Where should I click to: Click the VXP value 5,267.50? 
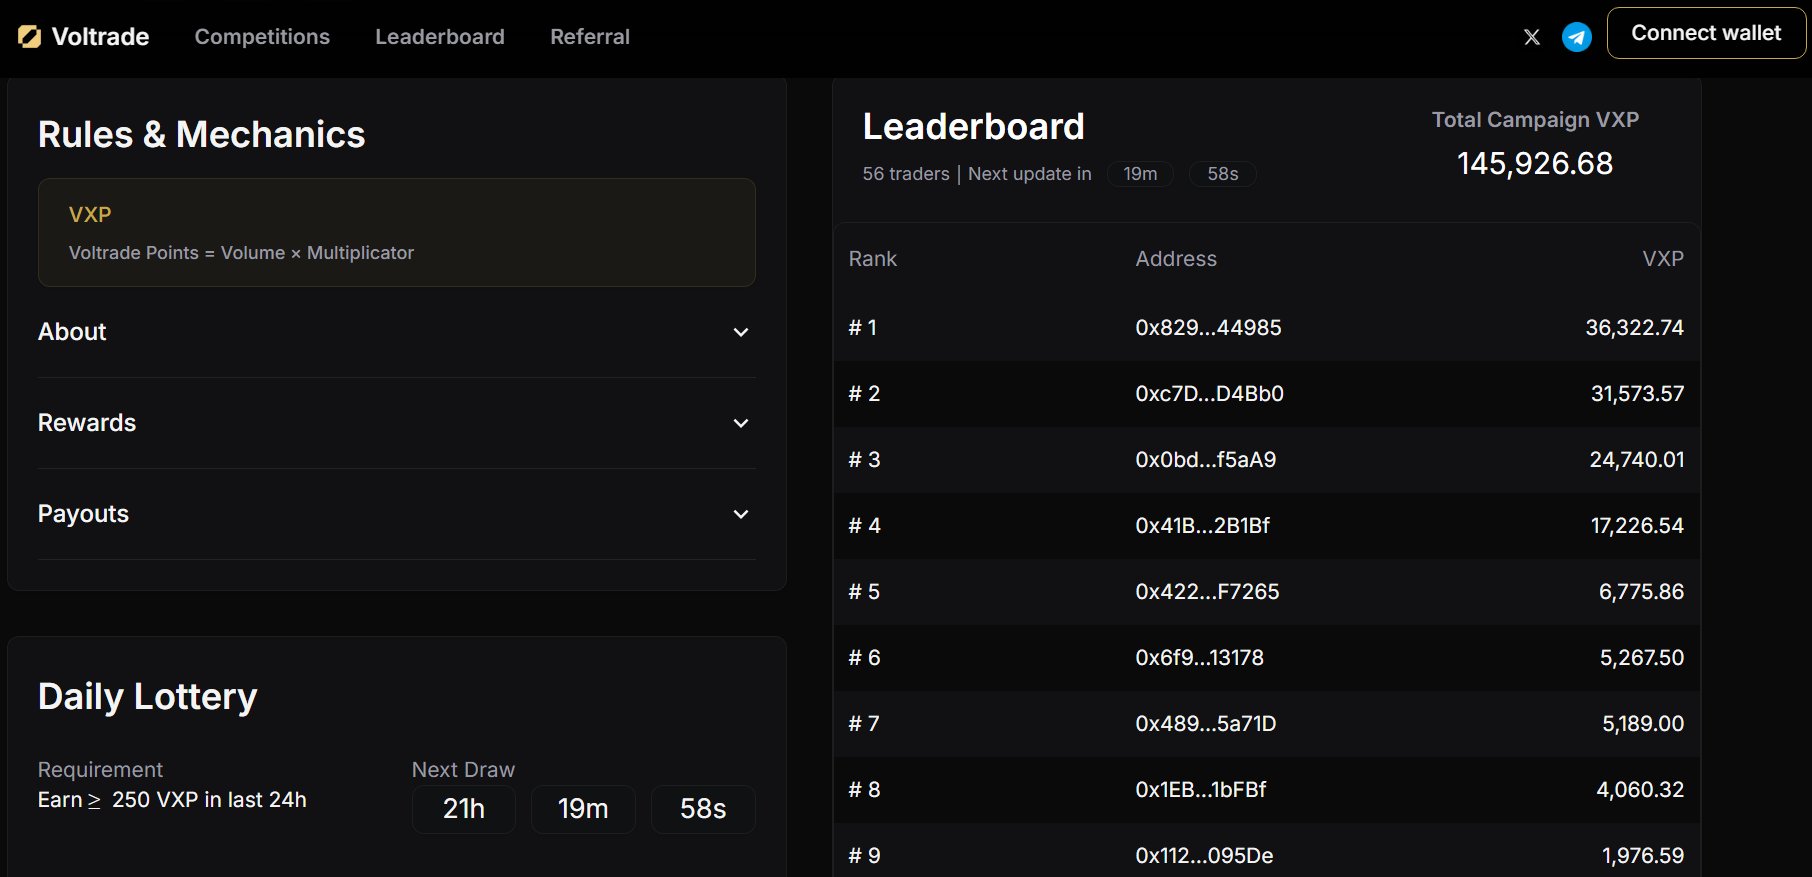coord(1642,658)
